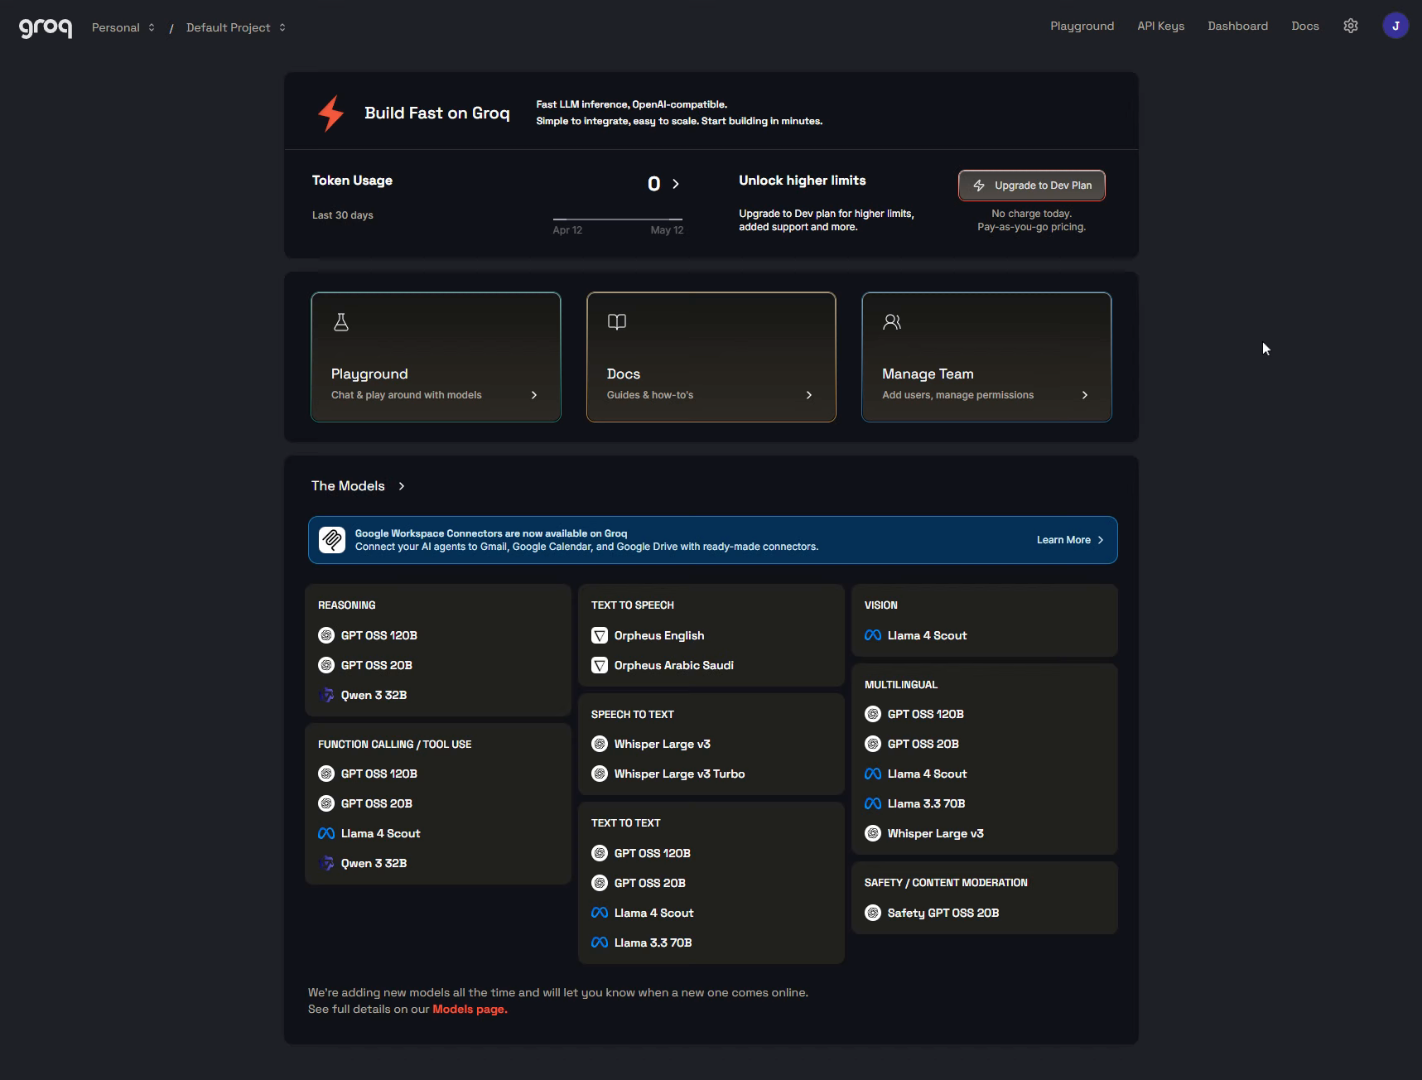
Task: Open Dashboard in the top navigation
Action: point(1238,26)
